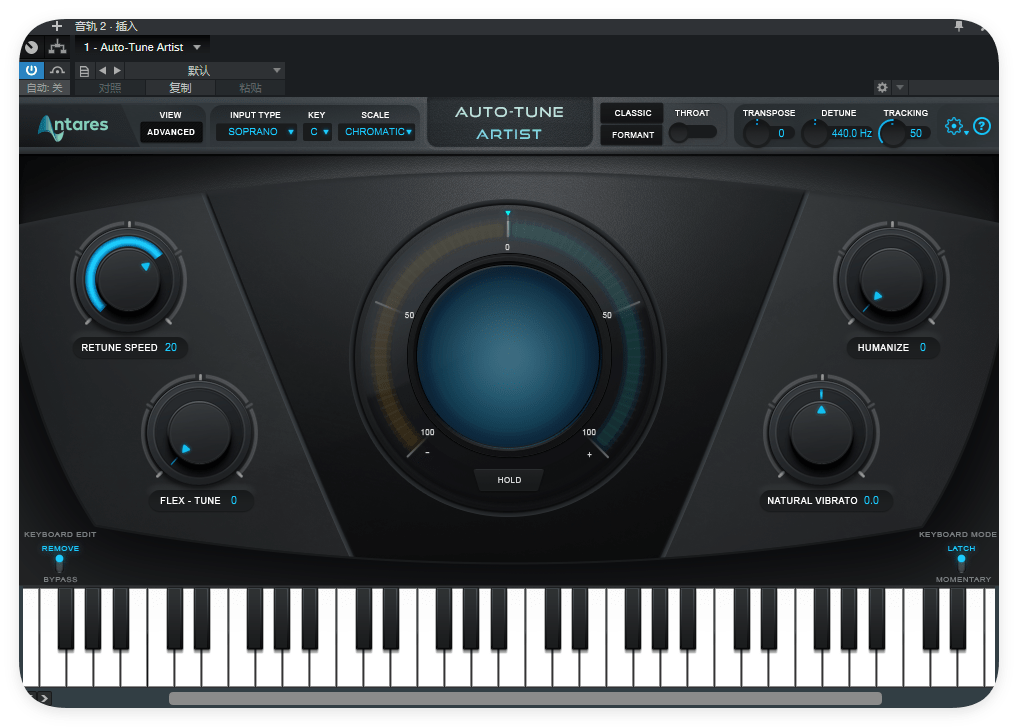The image size is (1018, 727).
Task: Click the AUTO-TUNE ARTIST title display
Action: (509, 123)
